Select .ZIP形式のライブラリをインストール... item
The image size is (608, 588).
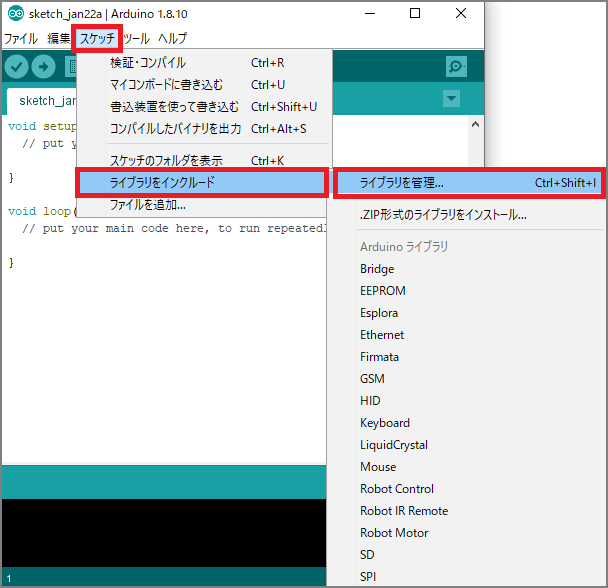click(466, 214)
